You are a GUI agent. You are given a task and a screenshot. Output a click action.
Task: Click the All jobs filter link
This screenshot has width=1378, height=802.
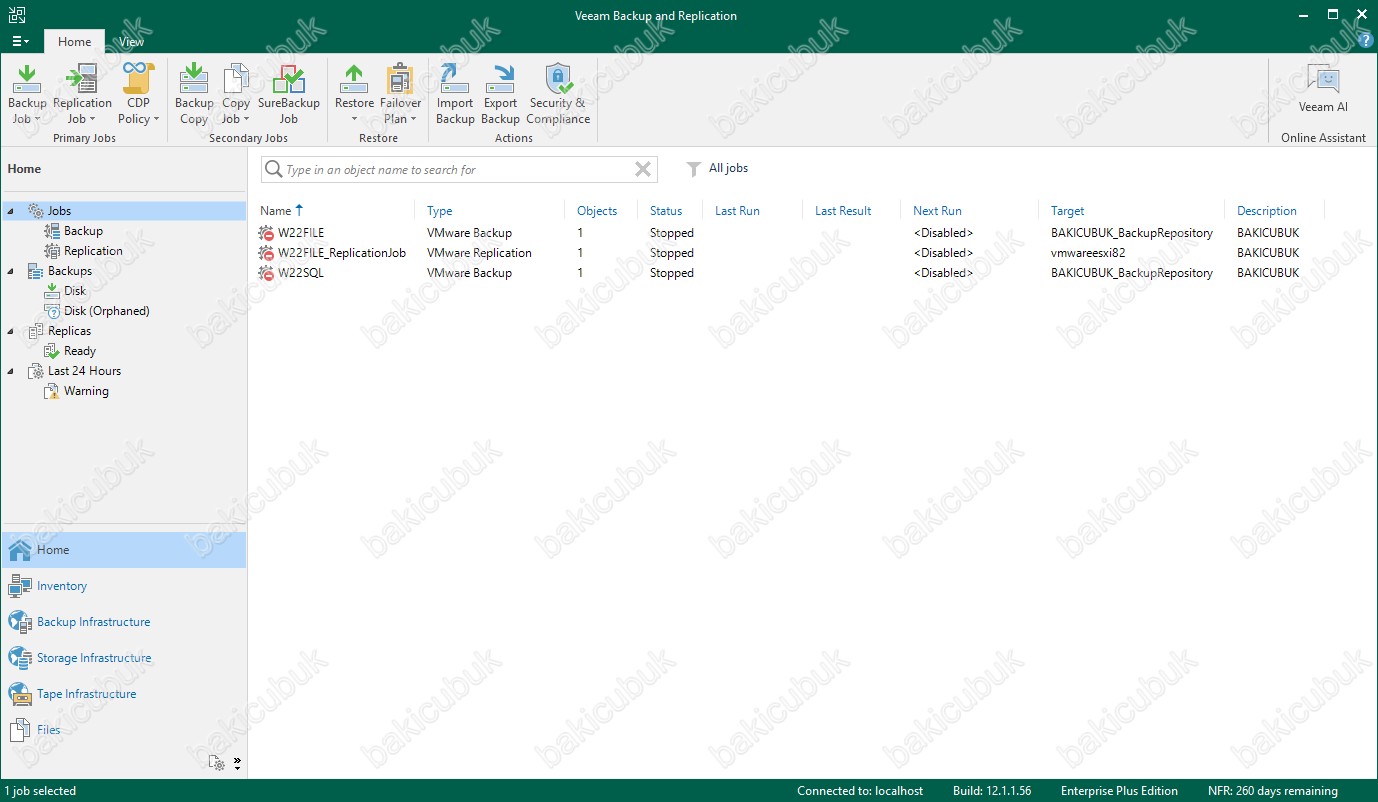point(728,168)
